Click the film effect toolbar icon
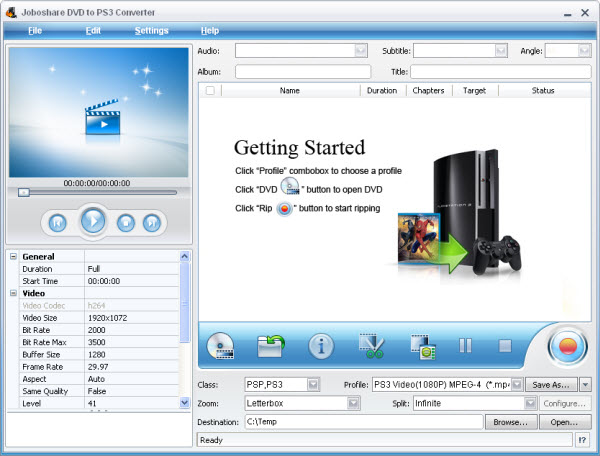Viewport: 600px width, 456px height. (423, 347)
